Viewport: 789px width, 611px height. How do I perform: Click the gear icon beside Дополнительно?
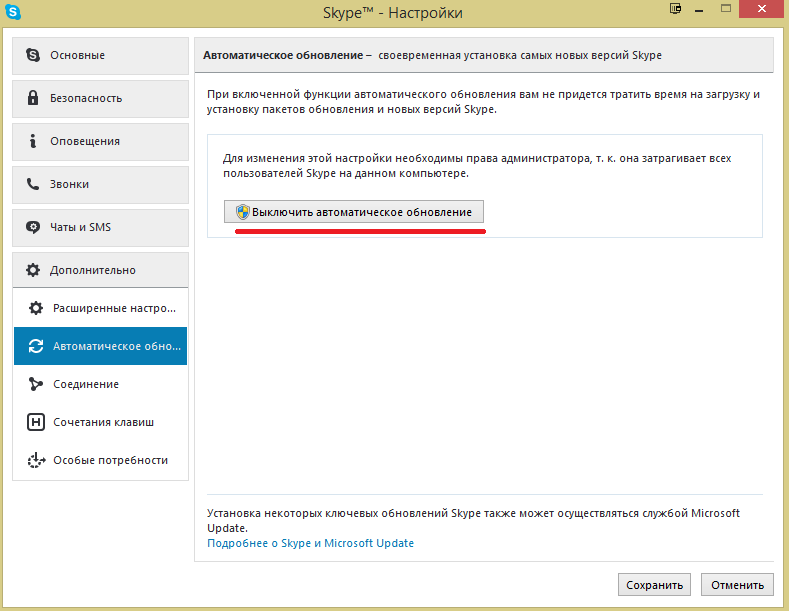tap(33, 270)
